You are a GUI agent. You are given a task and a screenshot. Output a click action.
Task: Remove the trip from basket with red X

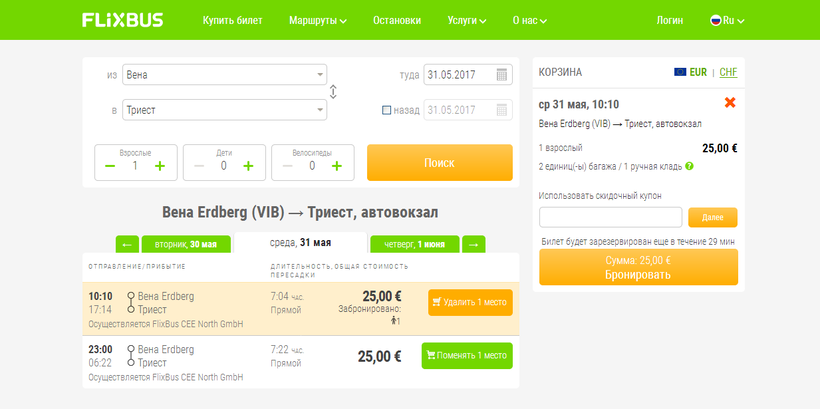(x=730, y=103)
